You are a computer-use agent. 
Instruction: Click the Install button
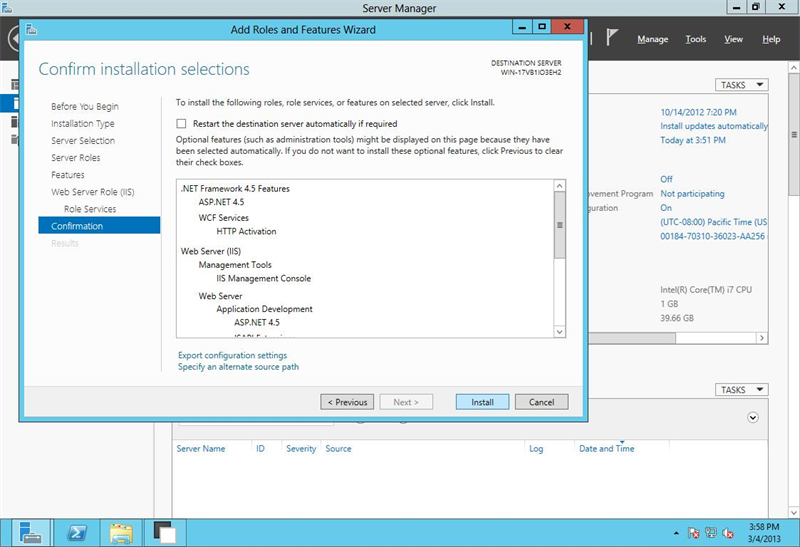482,402
